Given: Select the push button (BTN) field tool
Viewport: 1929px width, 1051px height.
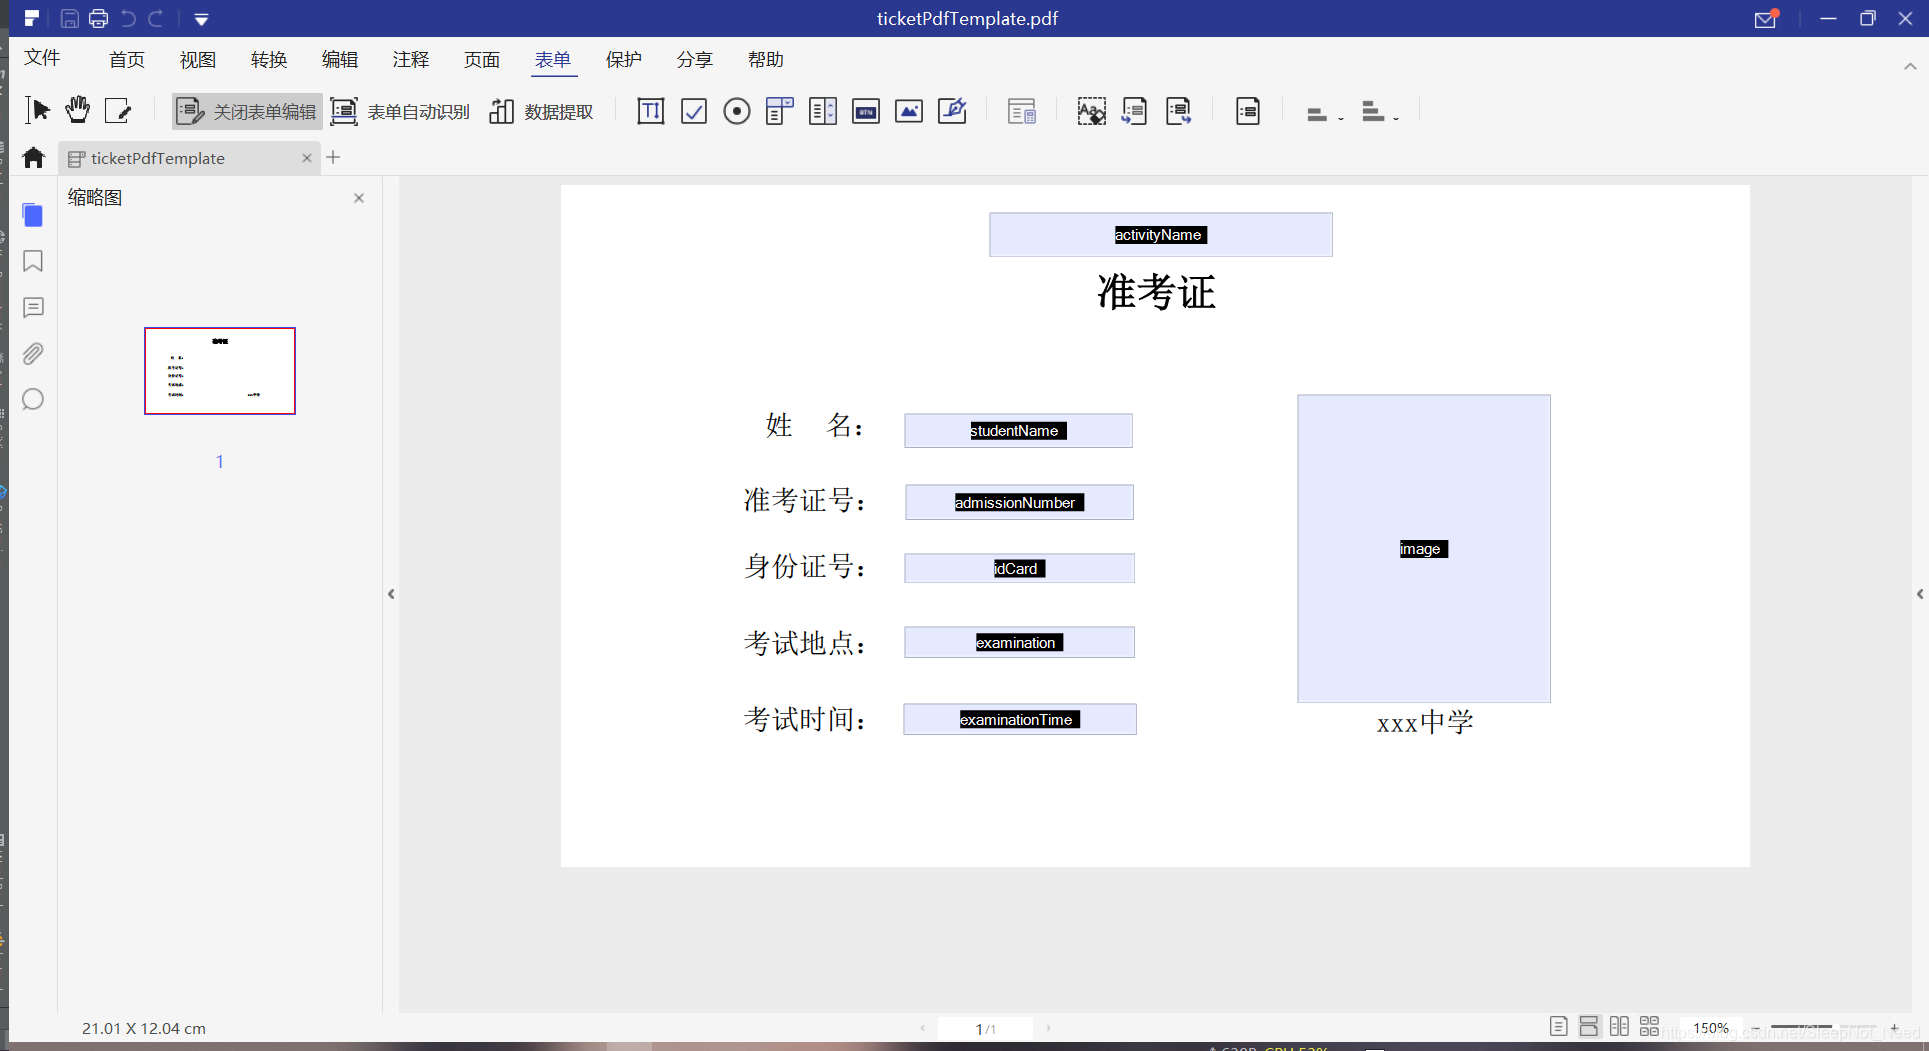Looking at the screenshot, I should [x=866, y=111].
